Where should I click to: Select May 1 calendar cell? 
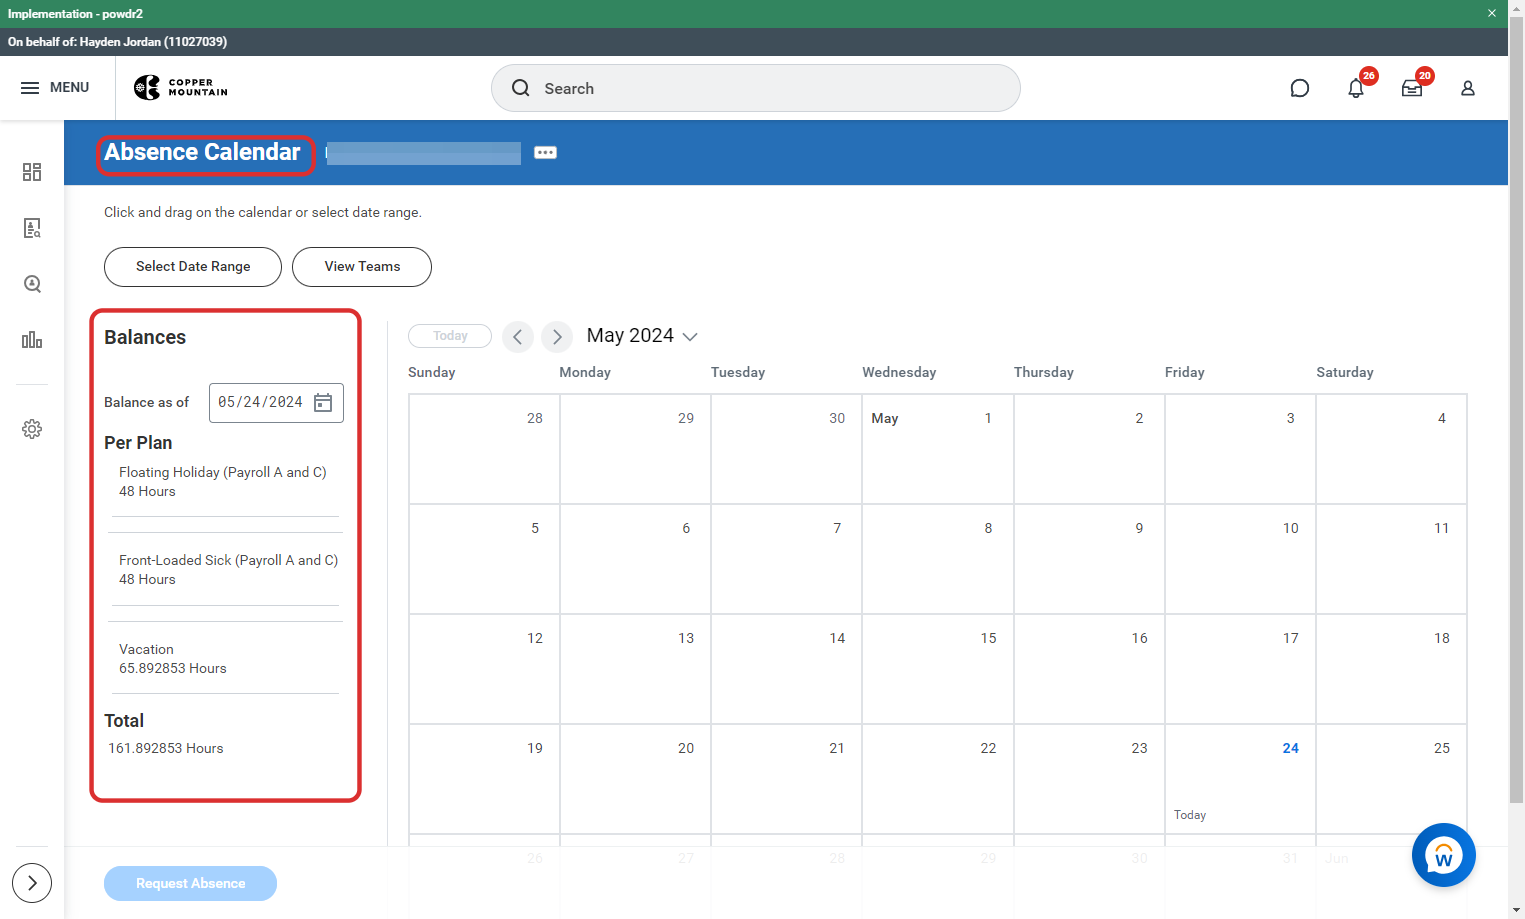click(x=938, y=449)
